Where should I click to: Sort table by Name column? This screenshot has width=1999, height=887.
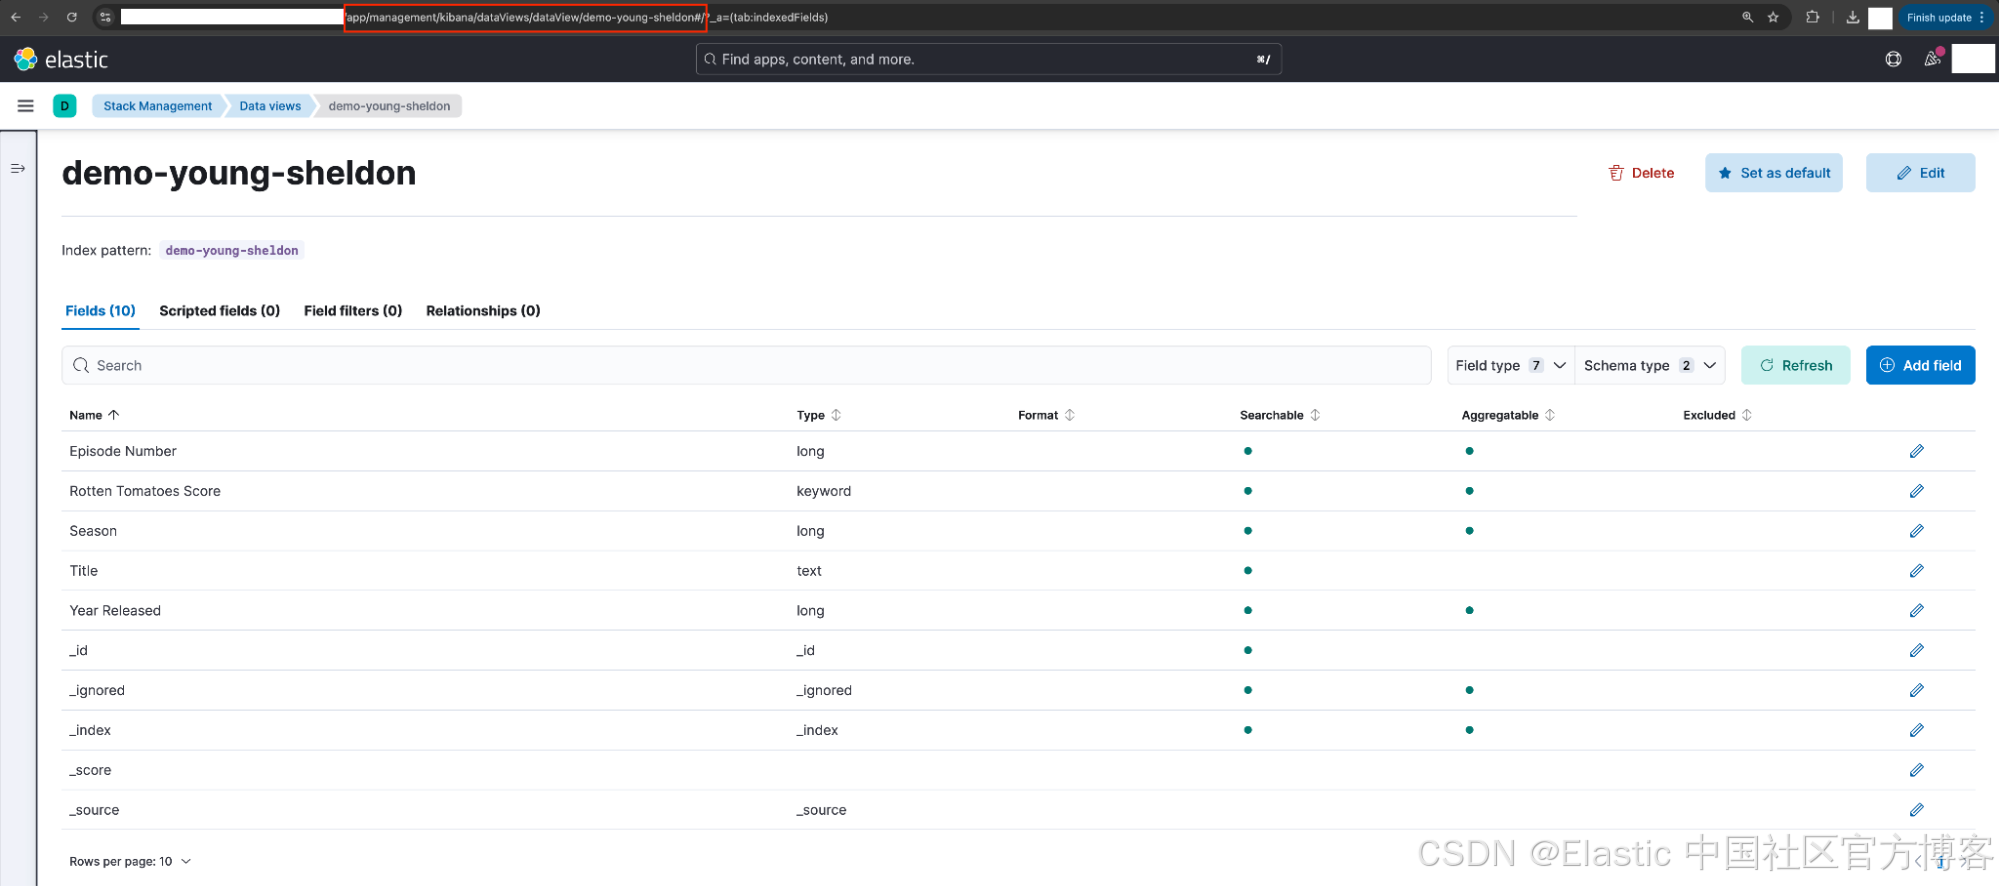pos(94,415)
